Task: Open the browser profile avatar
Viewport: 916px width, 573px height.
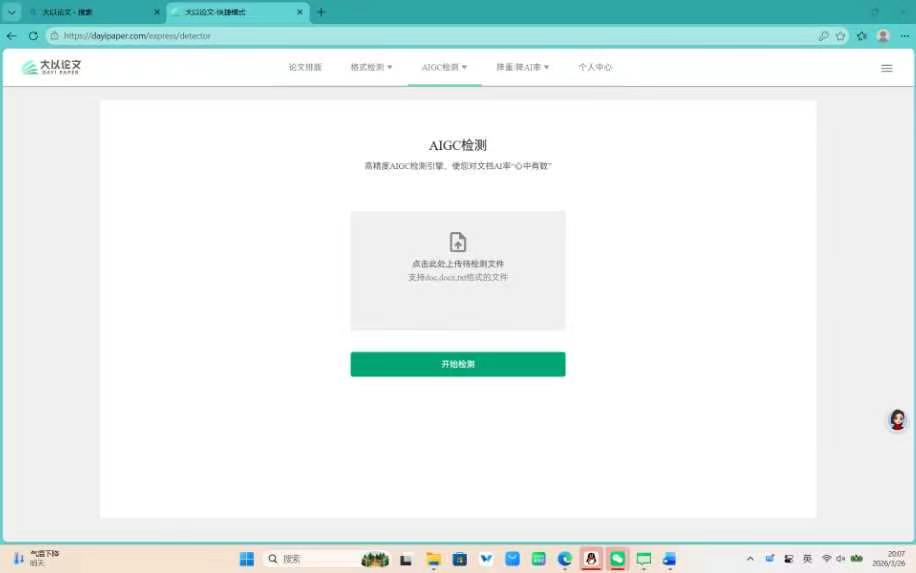Action: (x=883, y=35)
